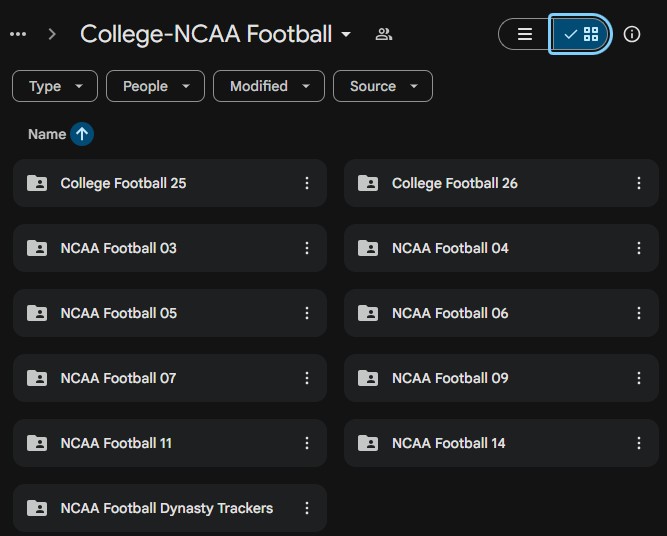Click shared folder icon of College Football 25
The height and width of the screenshot is (536, 667).
click(37, 183)
